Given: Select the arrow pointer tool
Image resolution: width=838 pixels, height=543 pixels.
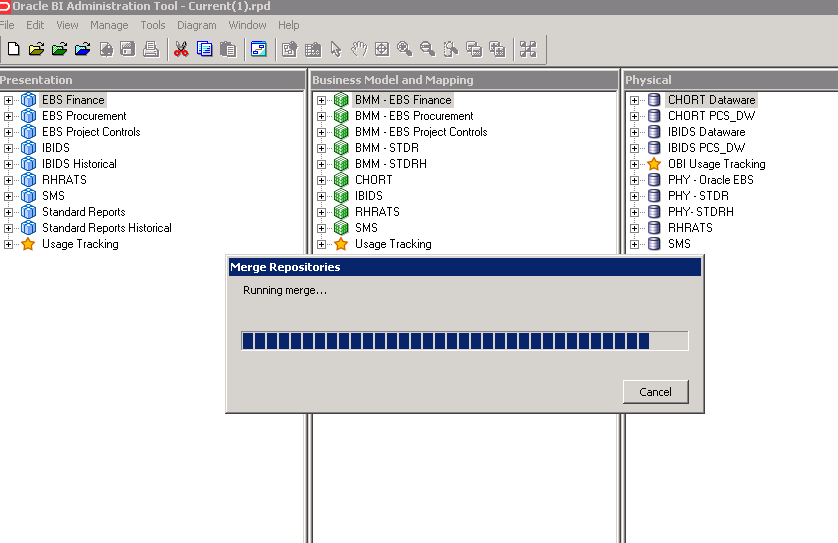Looking at the screenshot, I should pyautogui.click(x=336, y=50).
